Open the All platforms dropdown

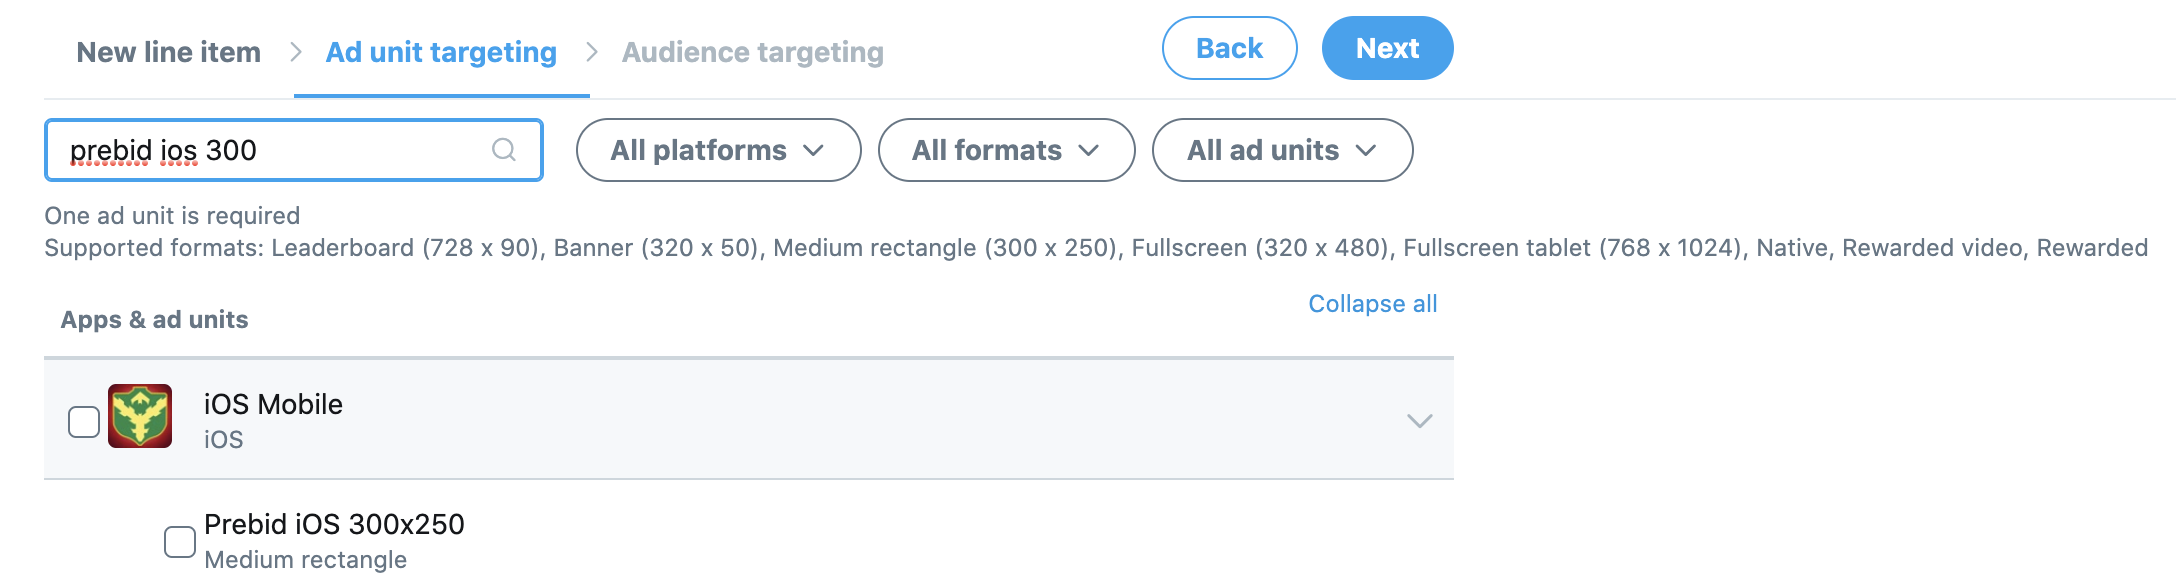click(718, 150)
